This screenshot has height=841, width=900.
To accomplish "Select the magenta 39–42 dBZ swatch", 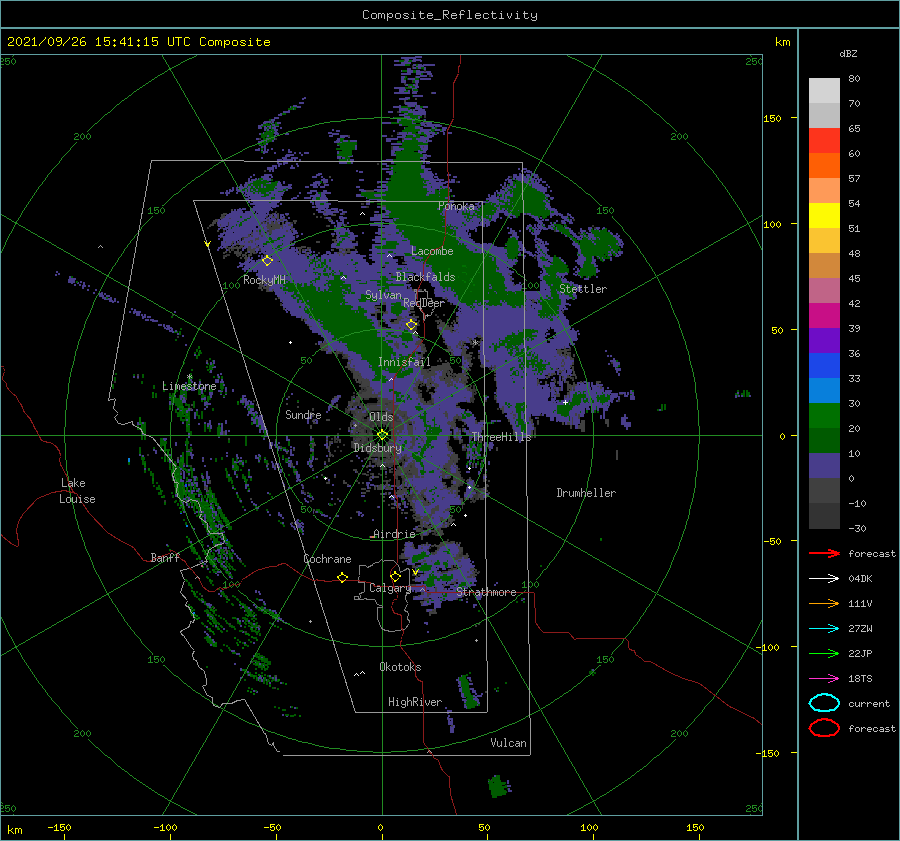I will [824, 316].
